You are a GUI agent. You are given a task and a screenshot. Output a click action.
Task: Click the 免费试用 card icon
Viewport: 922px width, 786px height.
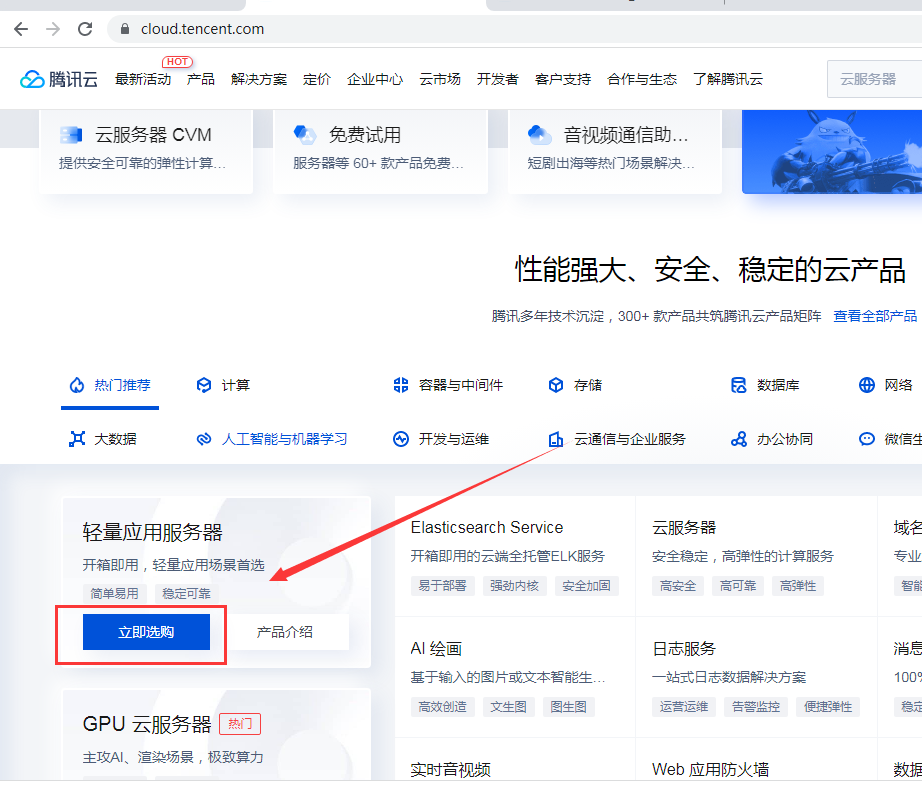point(305,135)
